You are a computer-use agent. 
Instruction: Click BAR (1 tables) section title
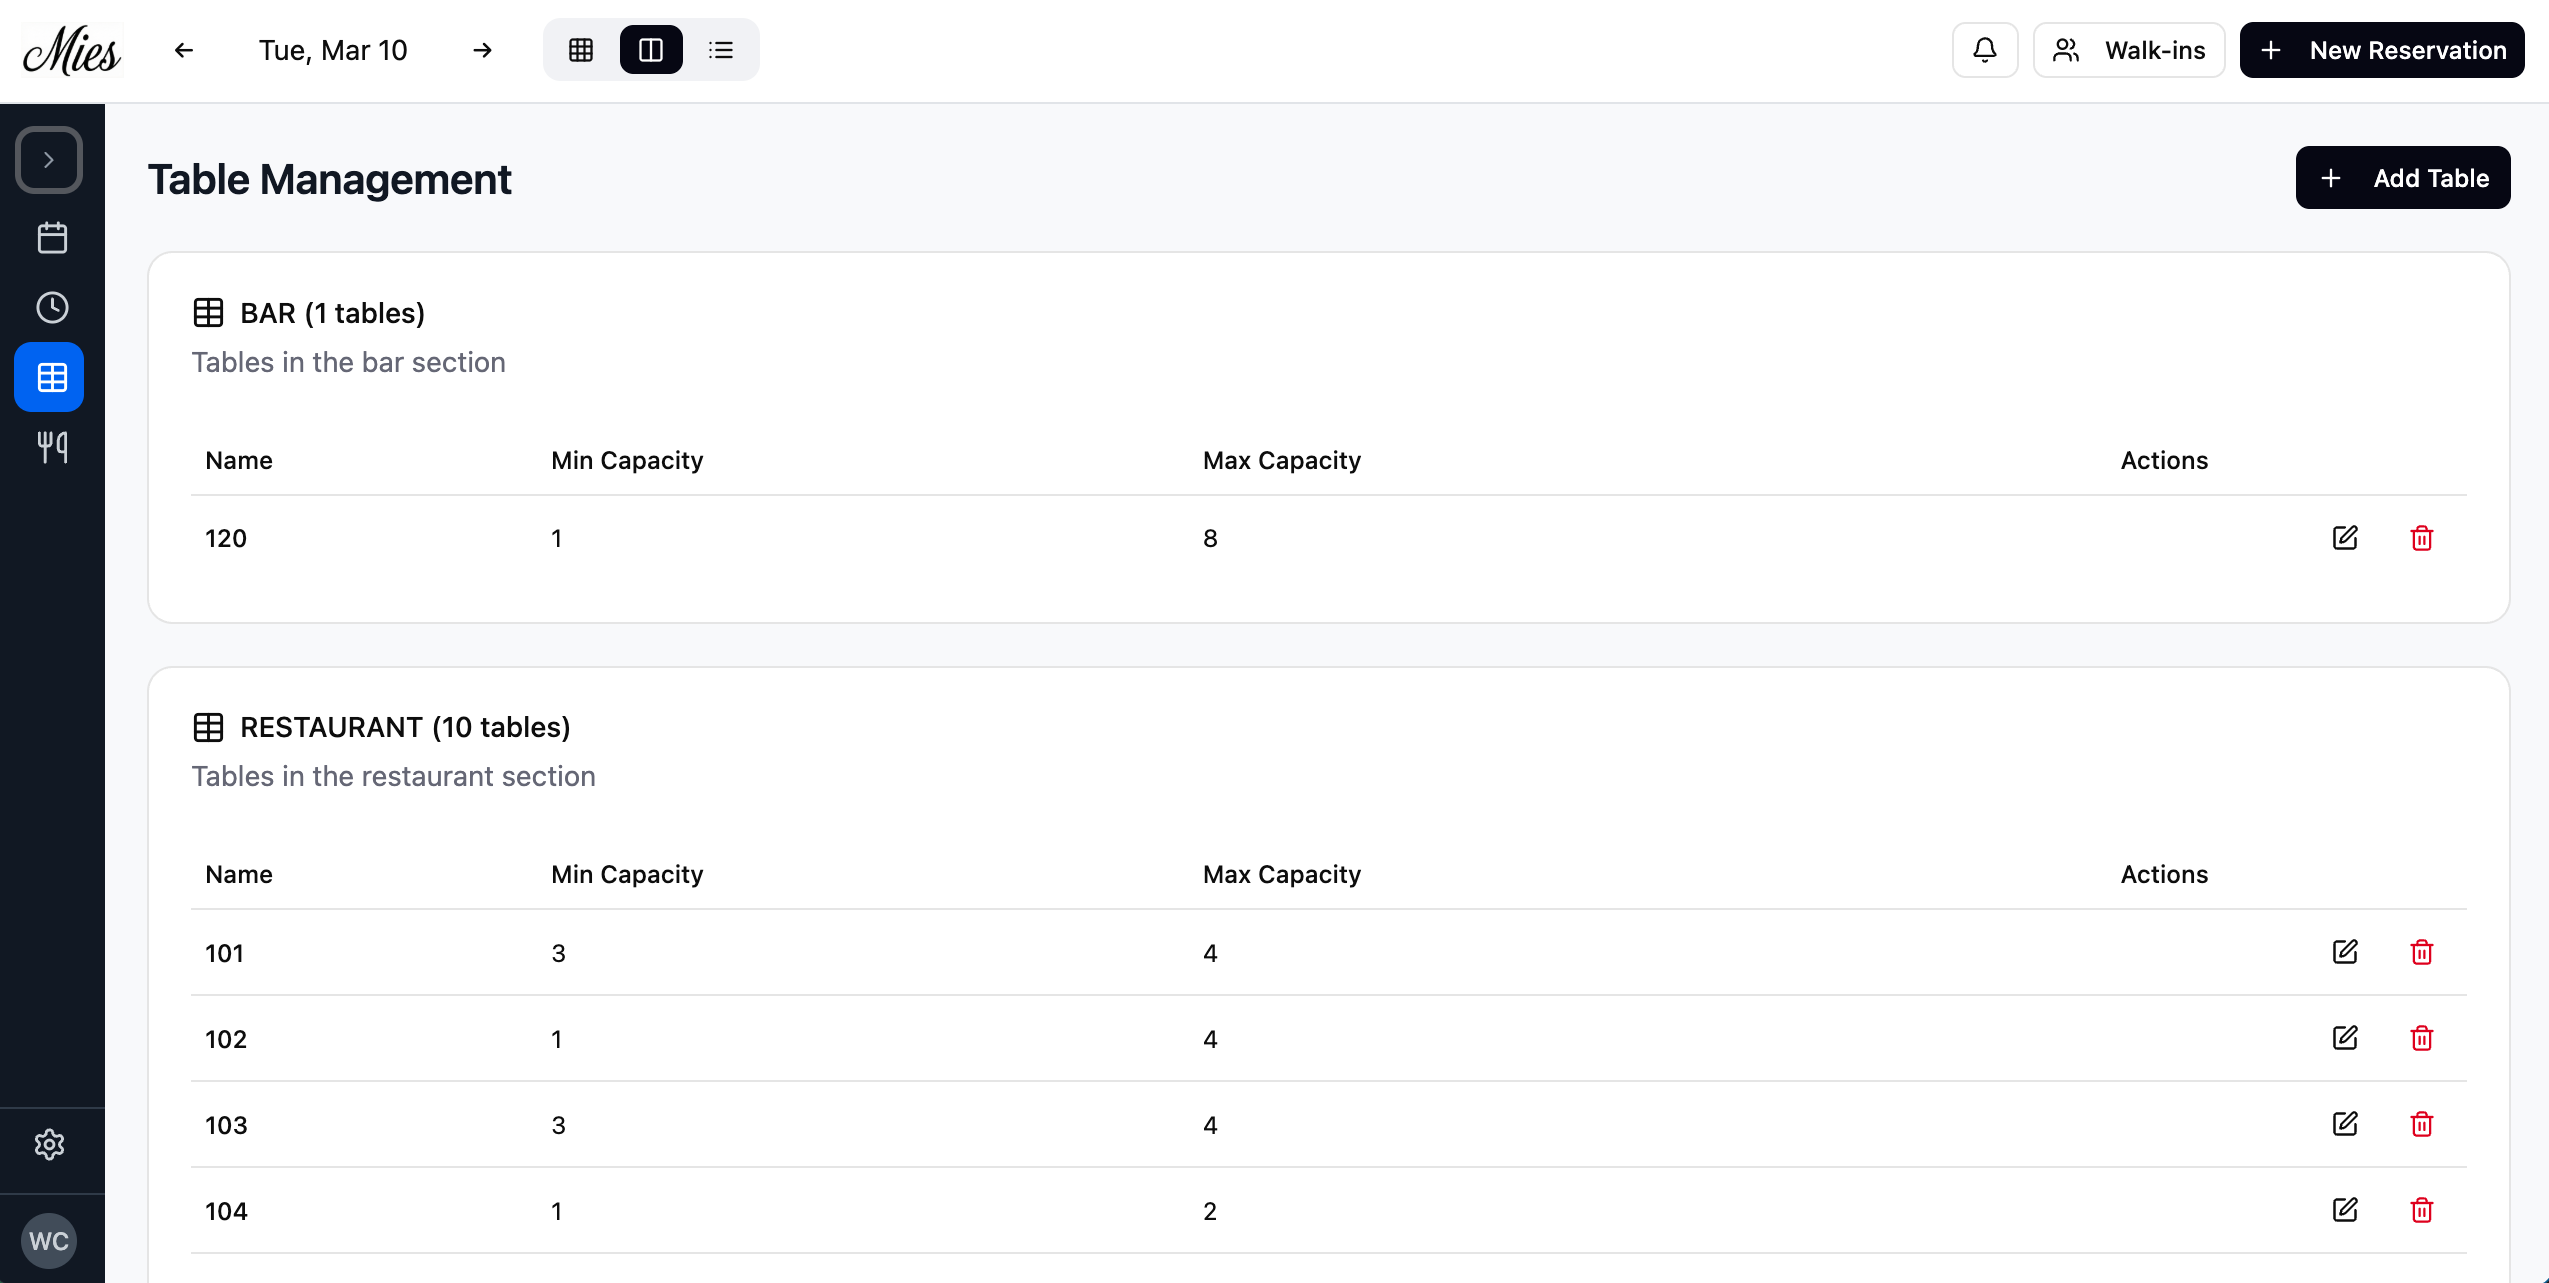333,313
